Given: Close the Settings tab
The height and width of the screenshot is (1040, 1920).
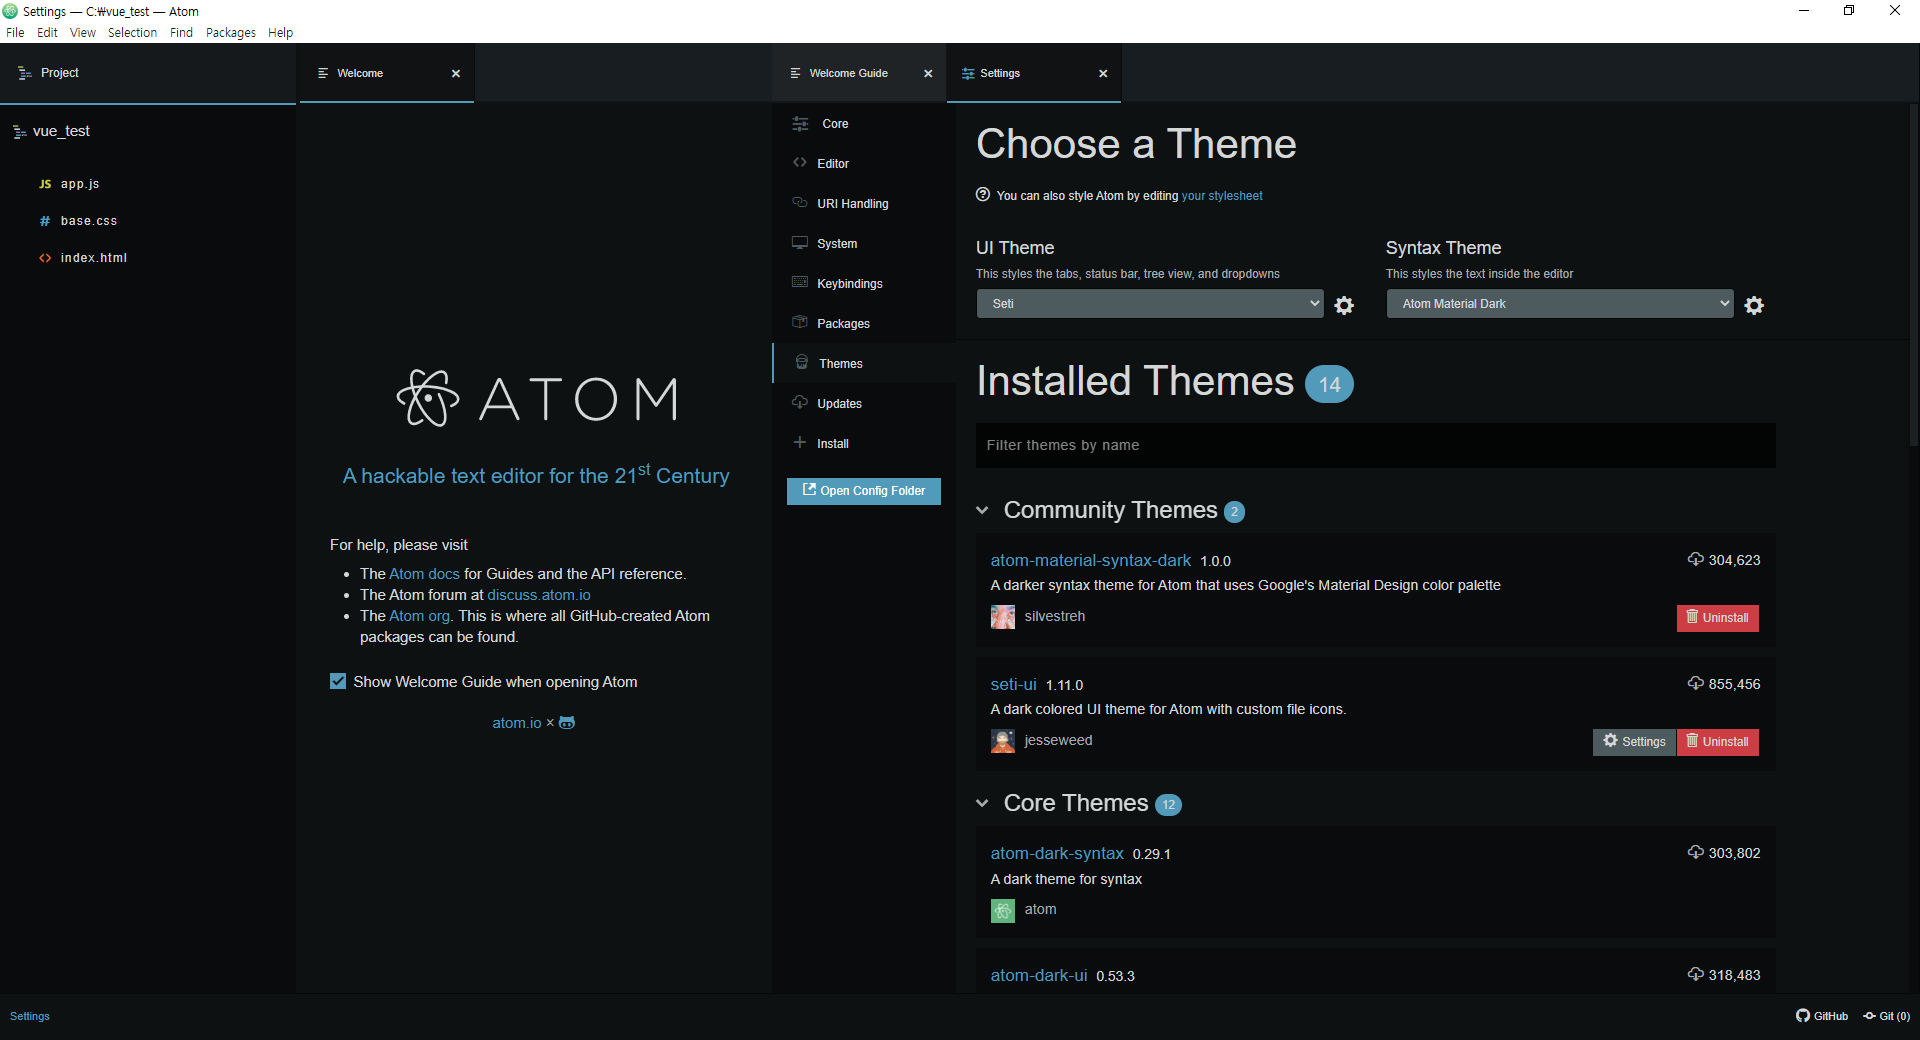Looking at the screenshot, I should click(x=1103, y=74).
